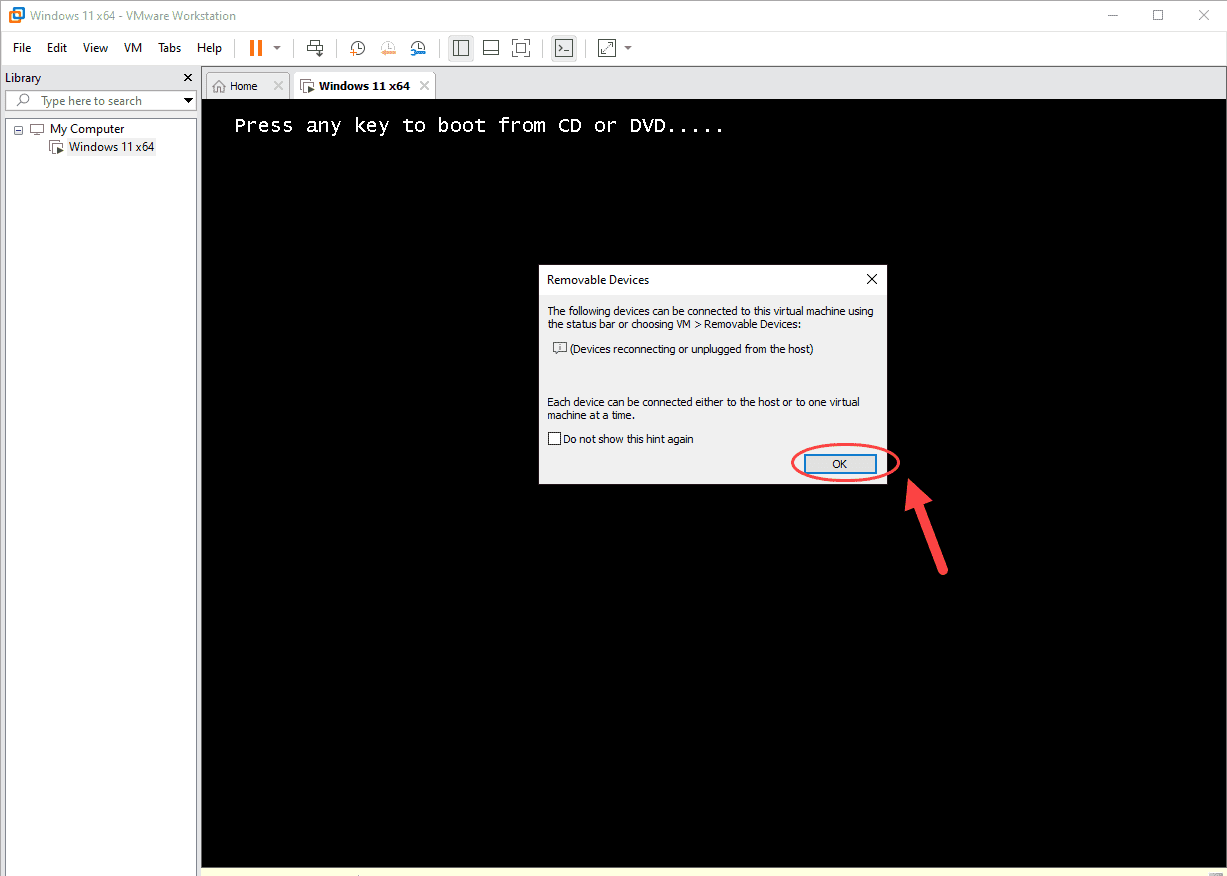Open the Help menu
The image size is (1227, 876).
tap(209, 48)
